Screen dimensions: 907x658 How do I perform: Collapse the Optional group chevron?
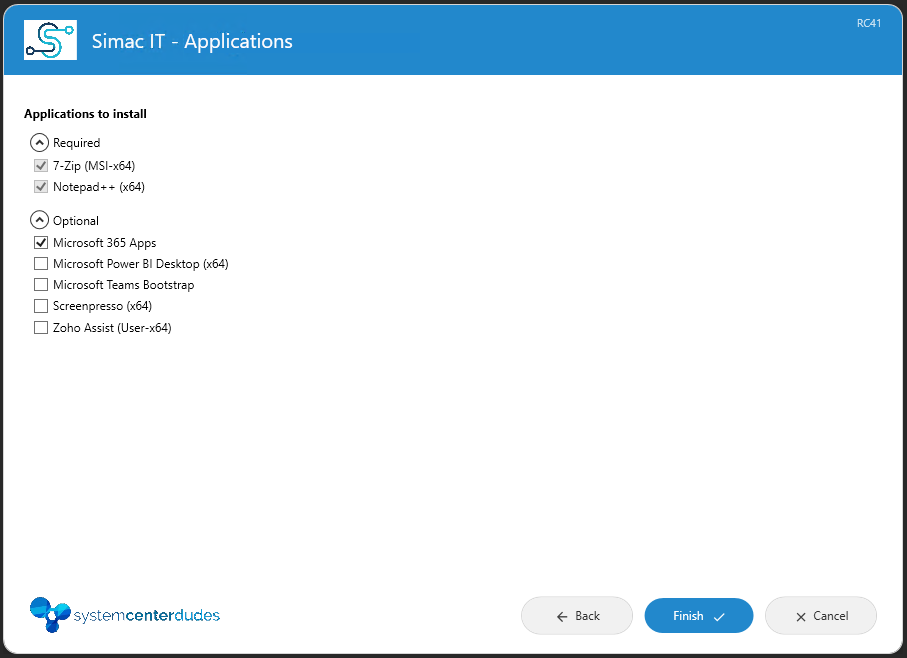(x=39, y=220)
